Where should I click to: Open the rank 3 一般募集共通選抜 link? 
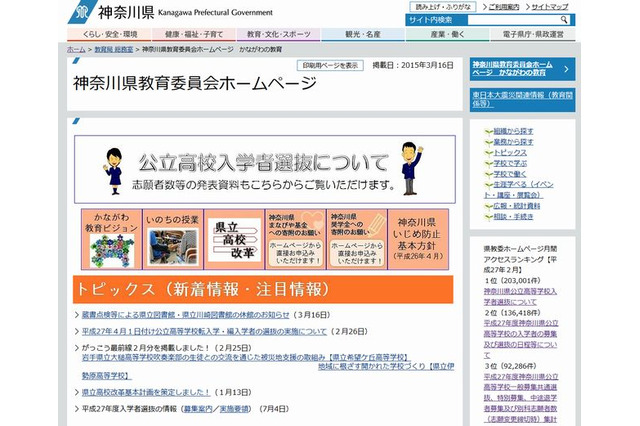521,398
